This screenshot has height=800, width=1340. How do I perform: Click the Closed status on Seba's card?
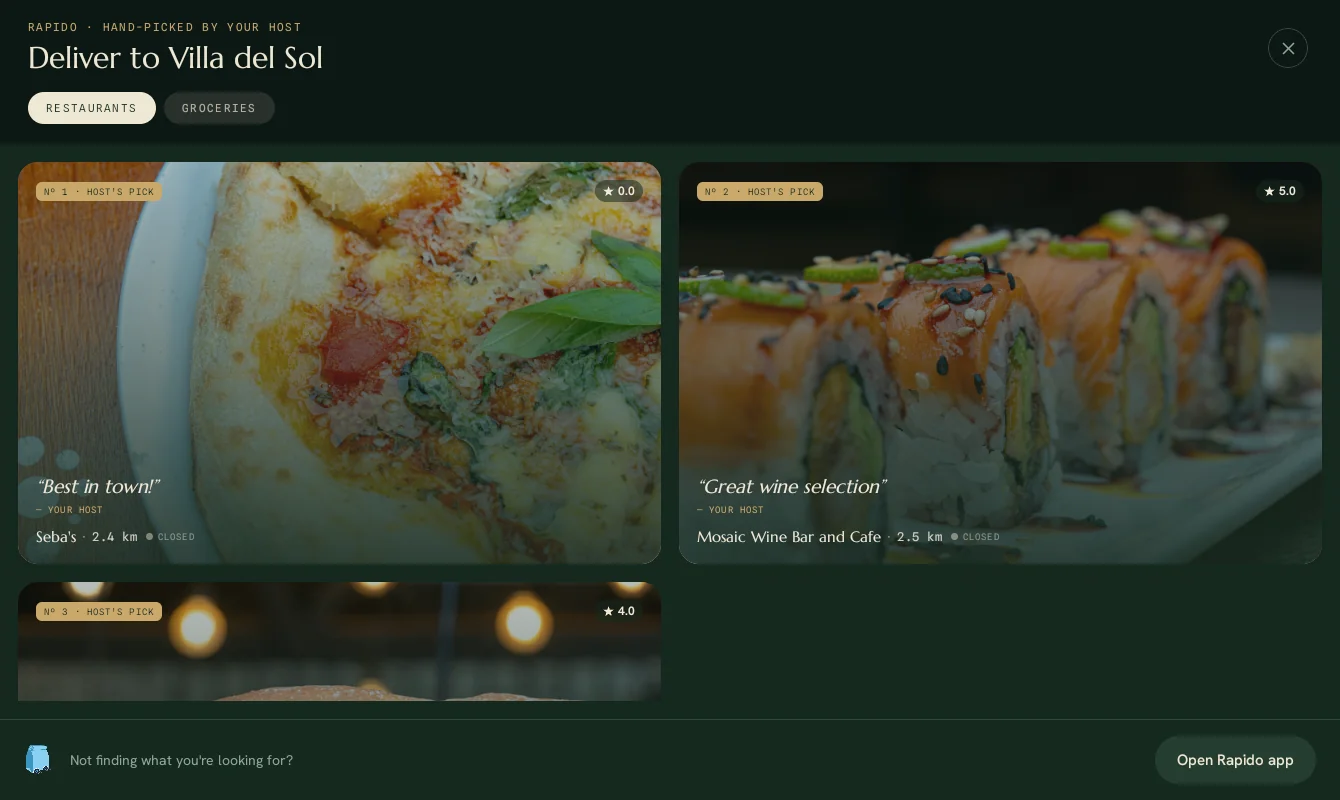(171, 537)
